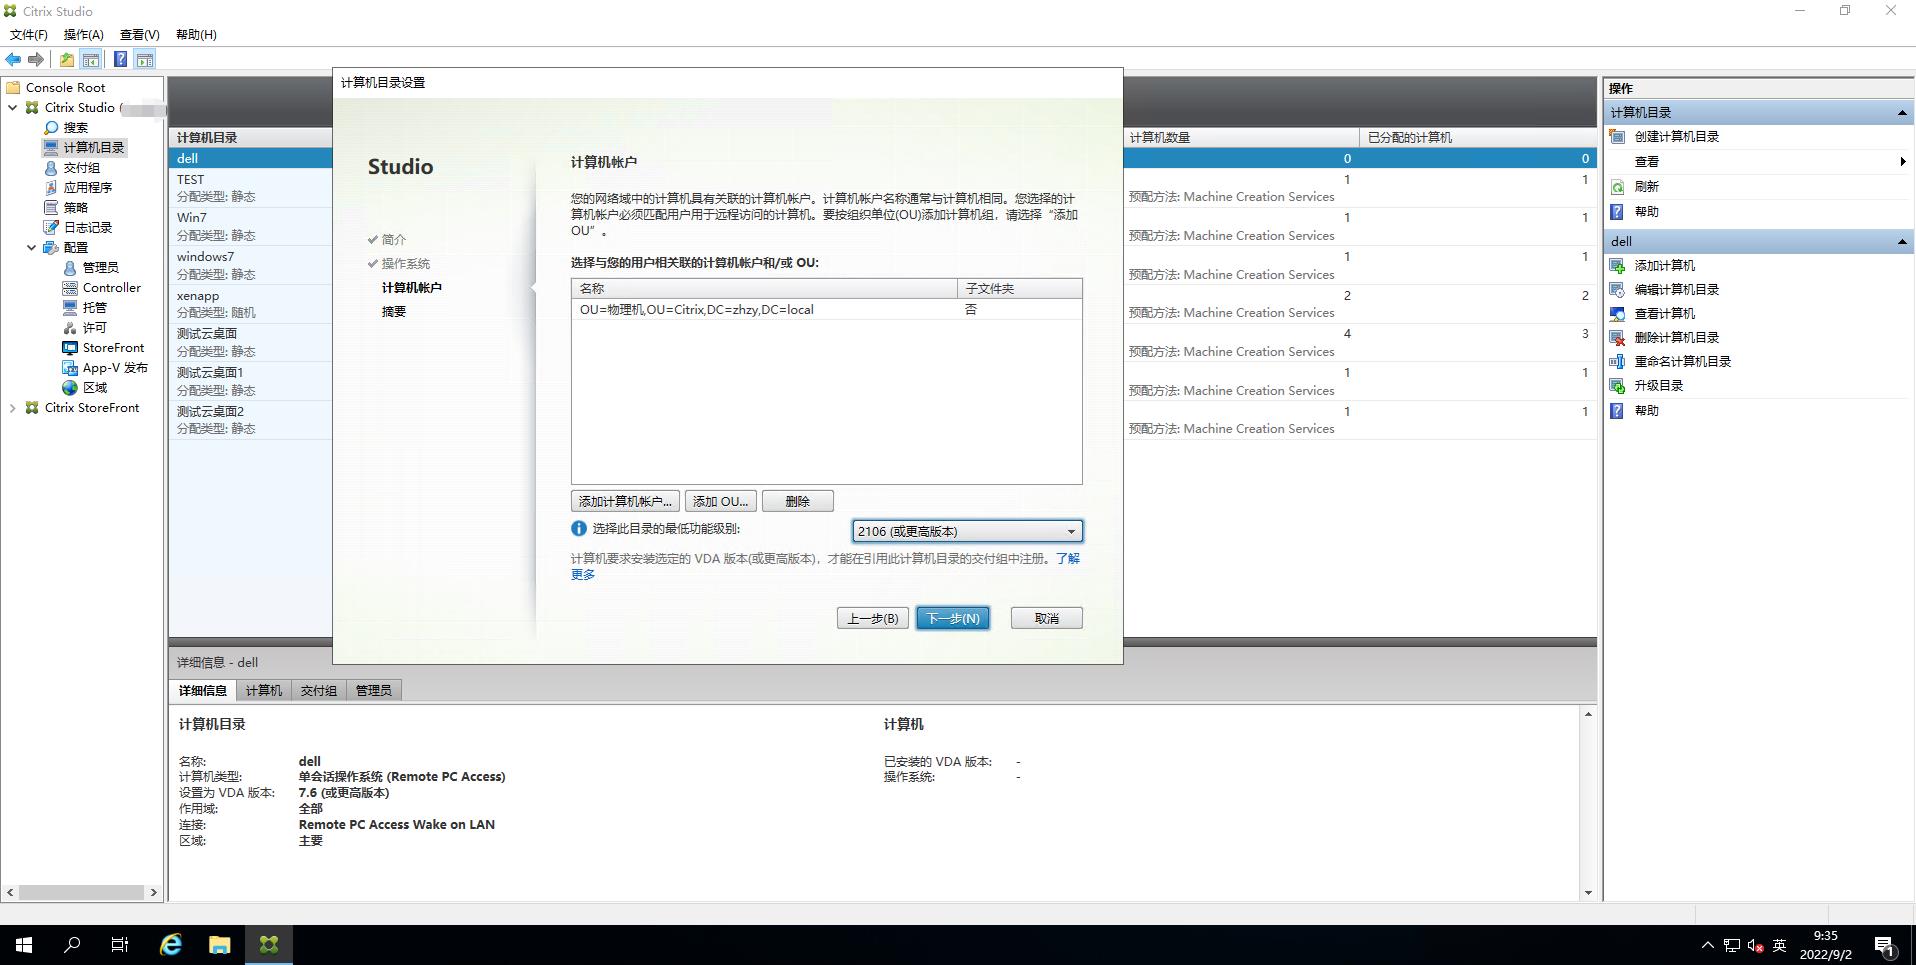This screenshot has height=965, width=1916.
Task: Open the 2106 (或更高版本) functional level dropdown
Action: coord(967,531)
